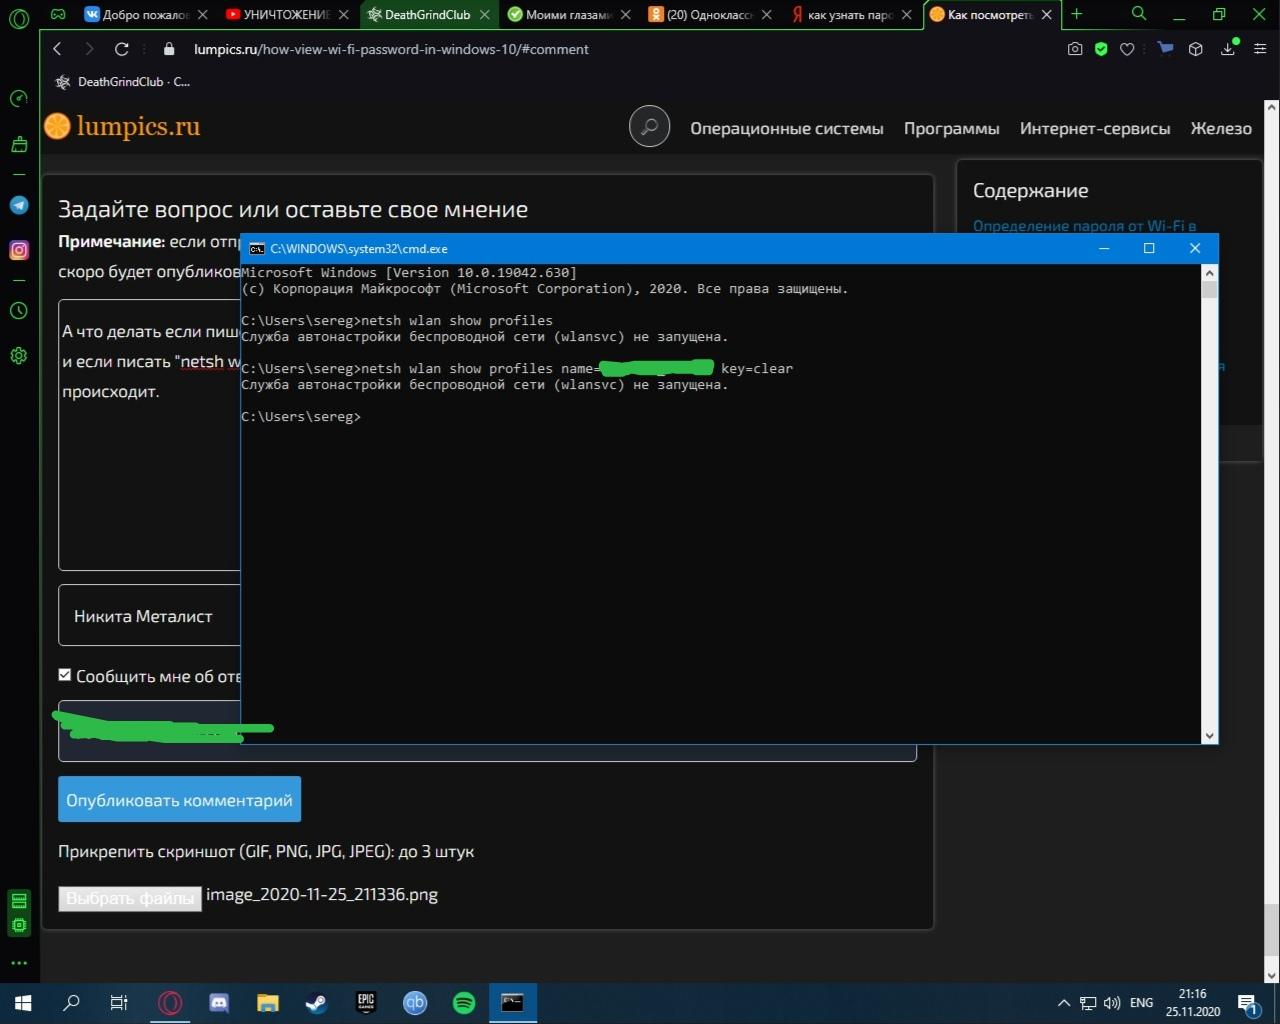Click the cmd window scroll down arrow
The height and width of the screenshot is (1024, 1280).
pyautogui.click(x=1209, y=735)
